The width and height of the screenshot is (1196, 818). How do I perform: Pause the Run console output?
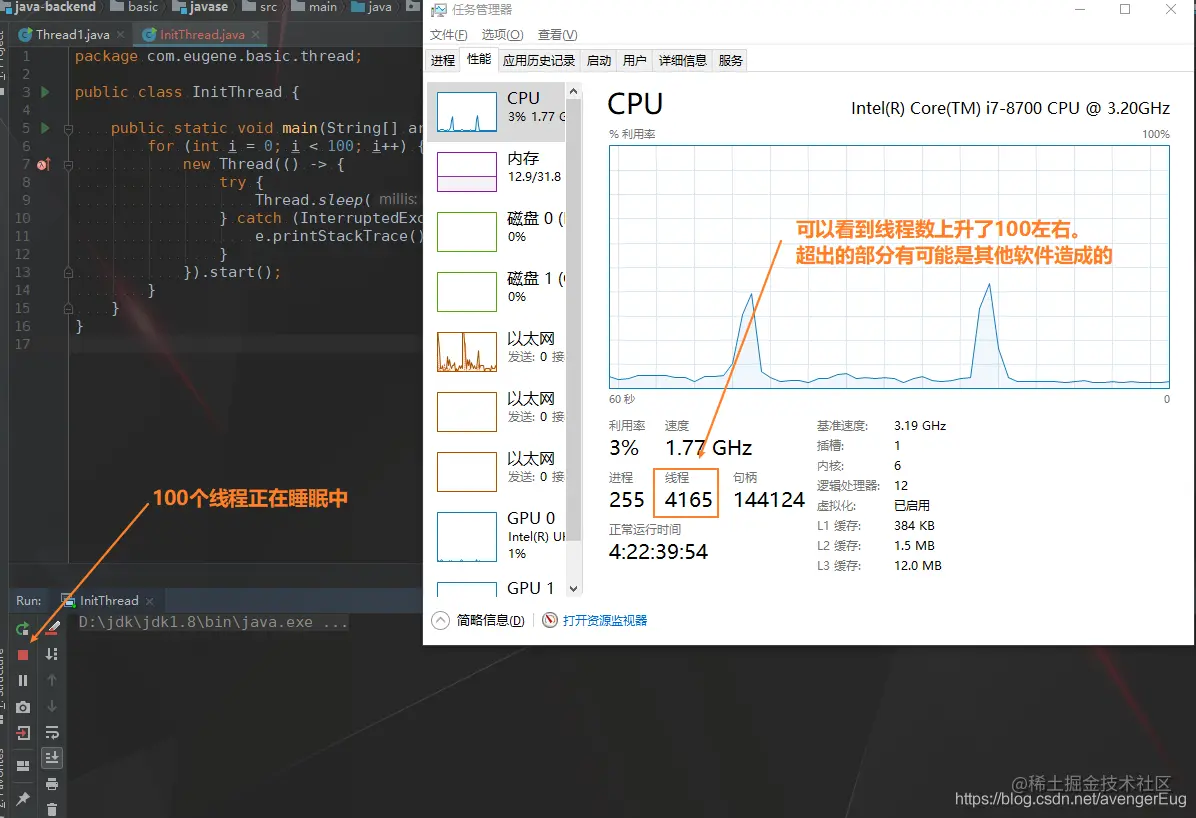pos(23,681)
